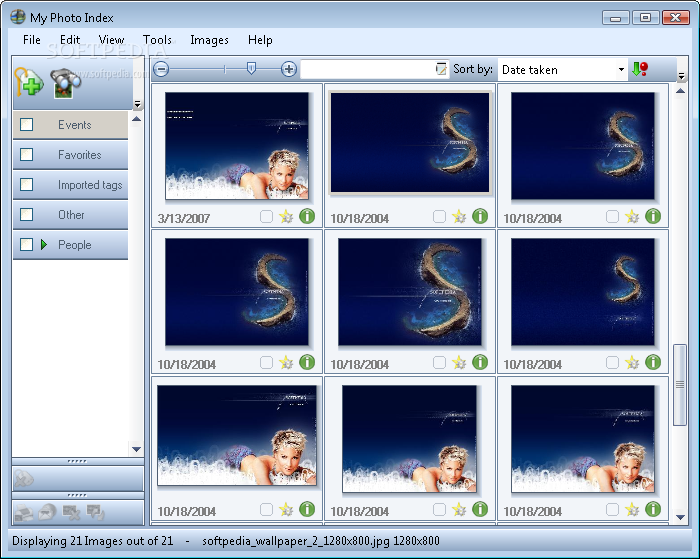Star the top-right thumbnail
The width and height of the screenshot is (700, 559).
(632, 217)
